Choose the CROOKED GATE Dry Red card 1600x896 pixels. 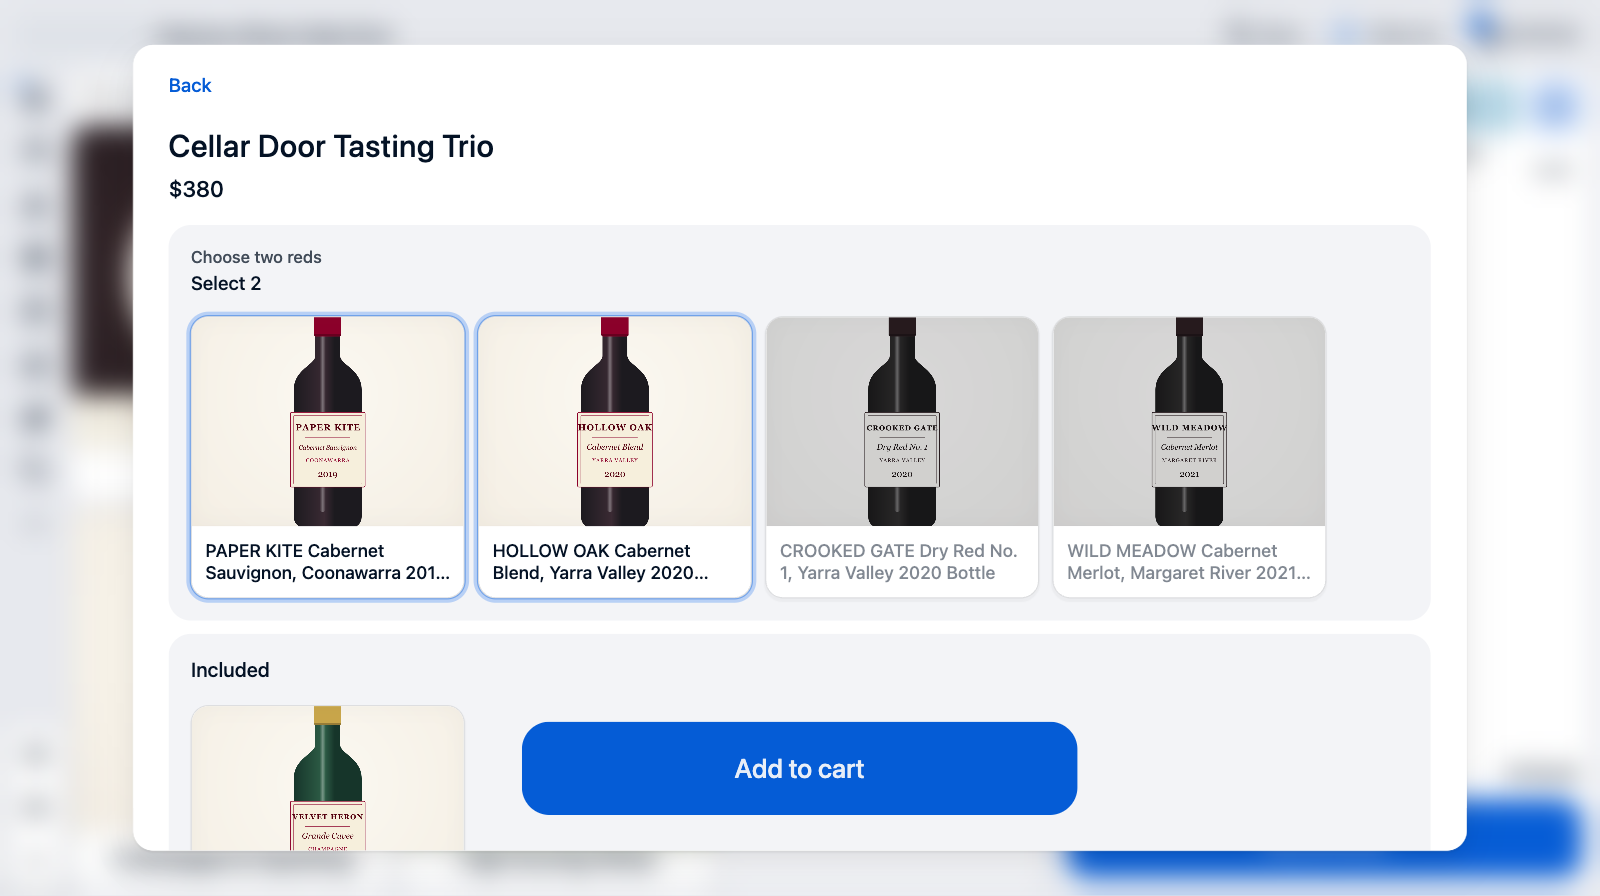coord(902,457)
